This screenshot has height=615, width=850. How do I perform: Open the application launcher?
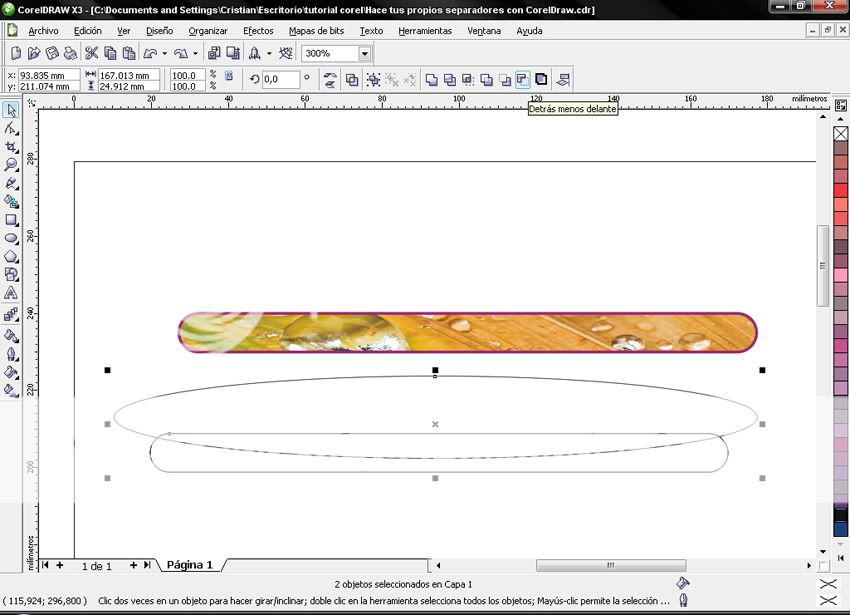[254, 53]
